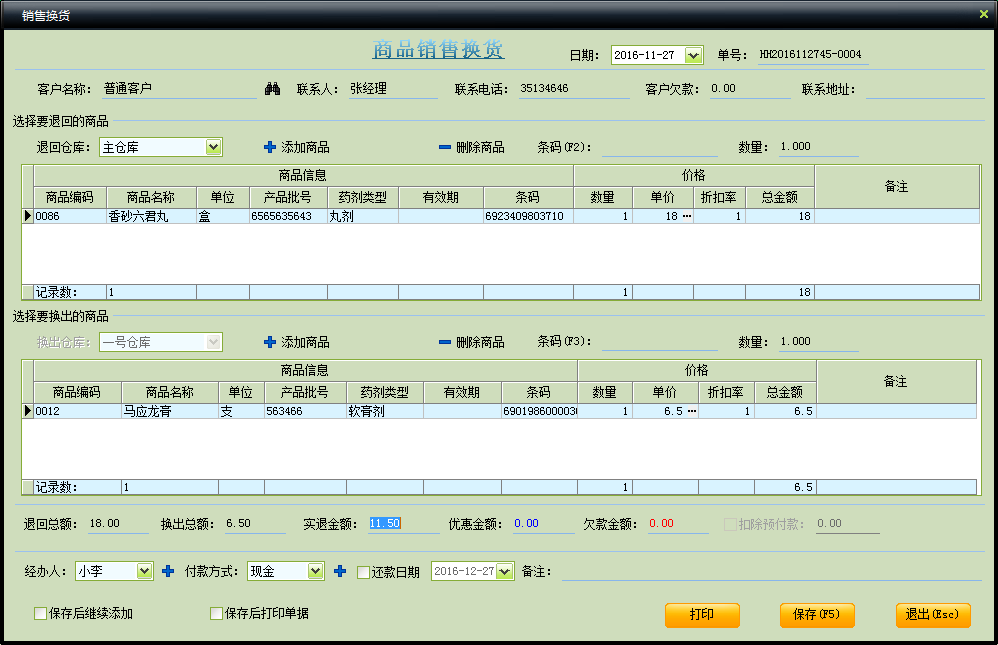Viewport: 998px width, 645px height.
Task: Click the 总金额 header in exchange-out table
Action: coord(785,392)
